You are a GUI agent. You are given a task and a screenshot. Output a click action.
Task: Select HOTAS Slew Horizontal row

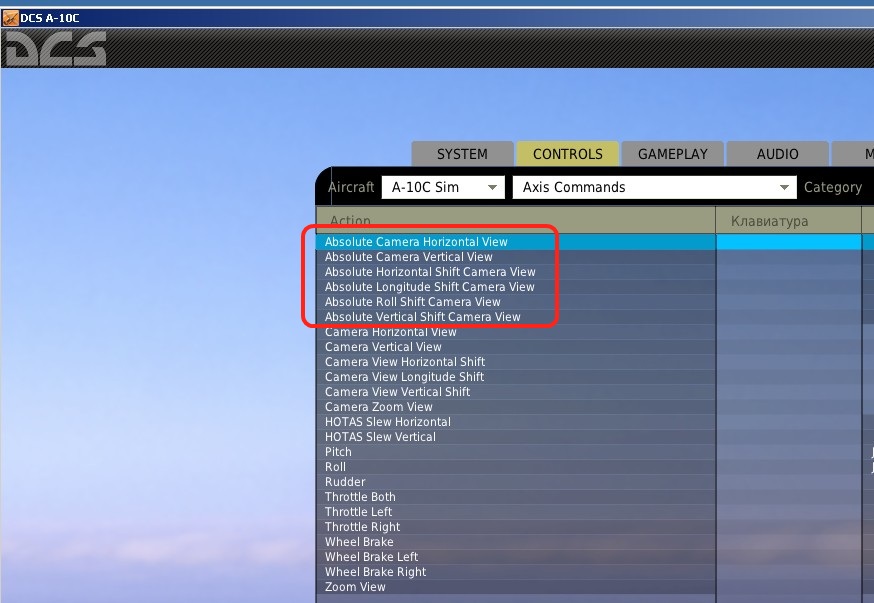coord(516,422)
